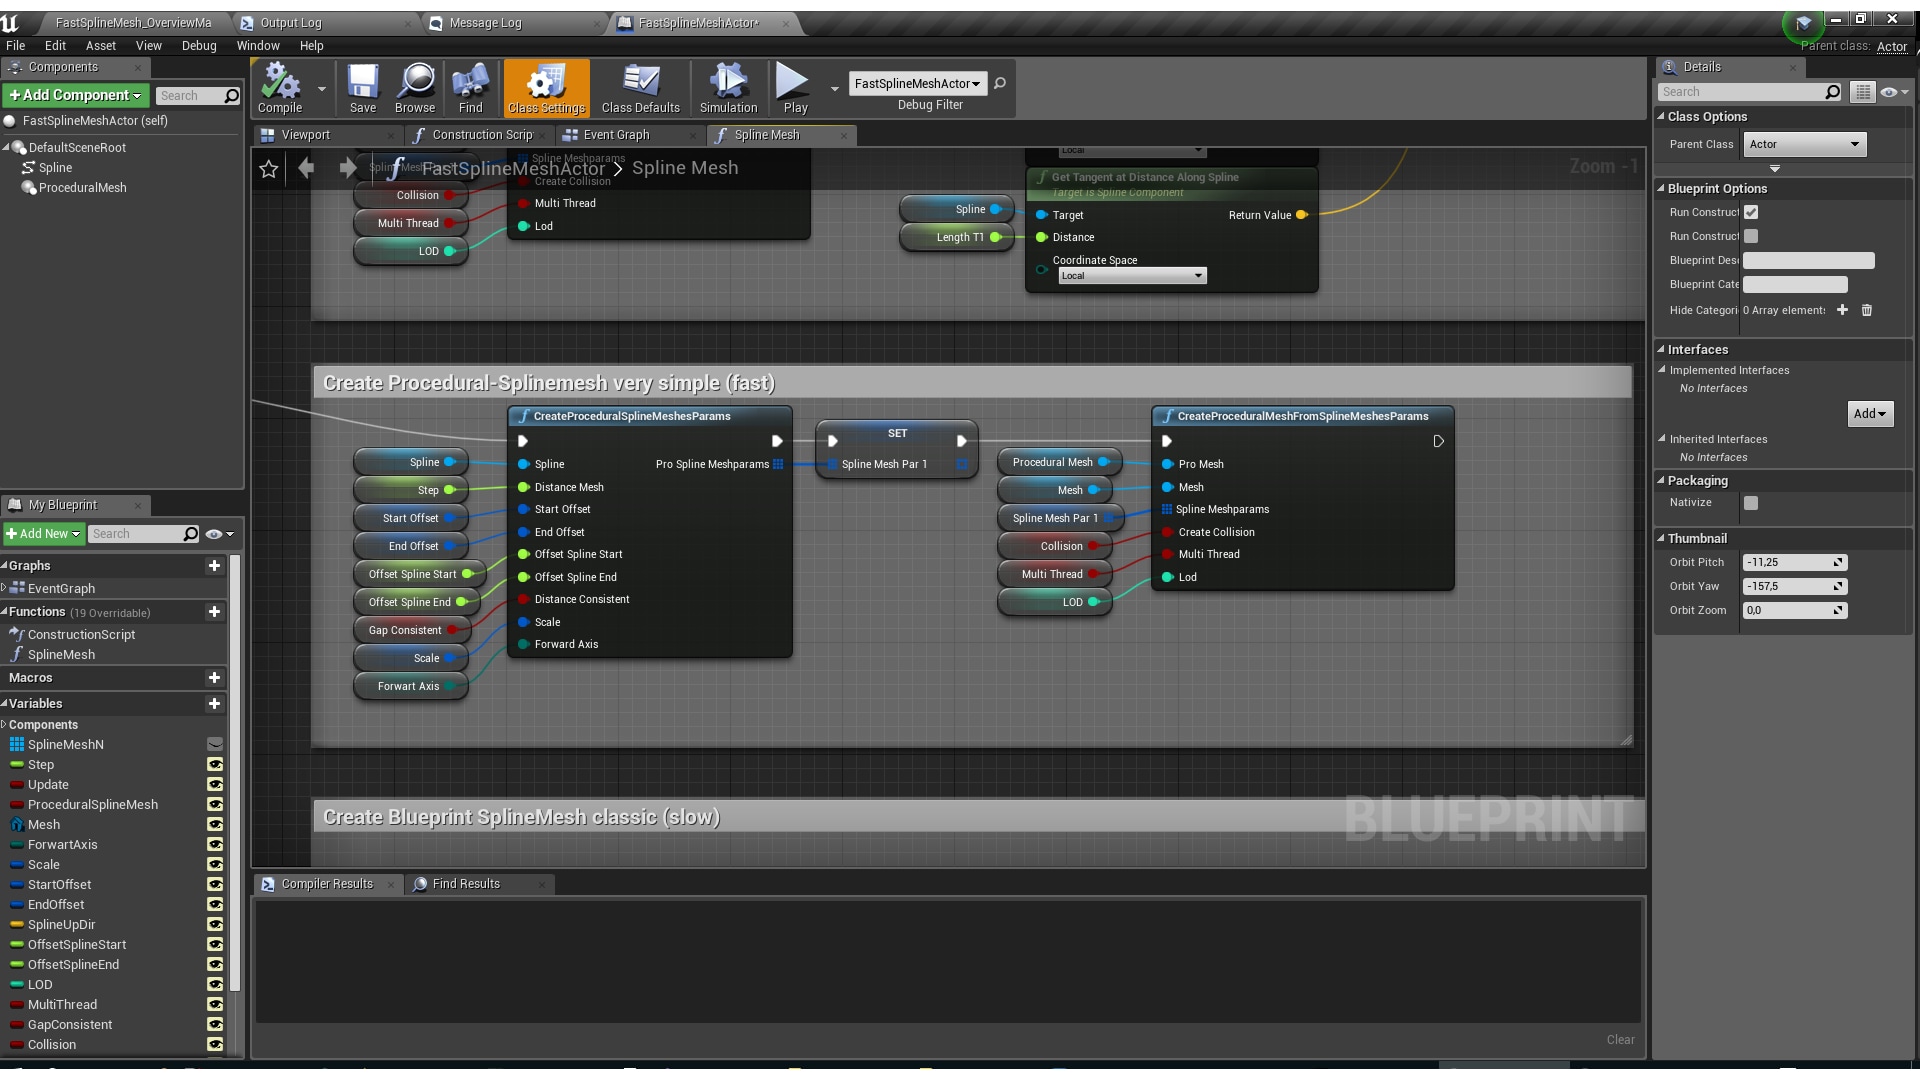
Task: Save the FastSplineMeshActor asset
Action: click(363, 88)
